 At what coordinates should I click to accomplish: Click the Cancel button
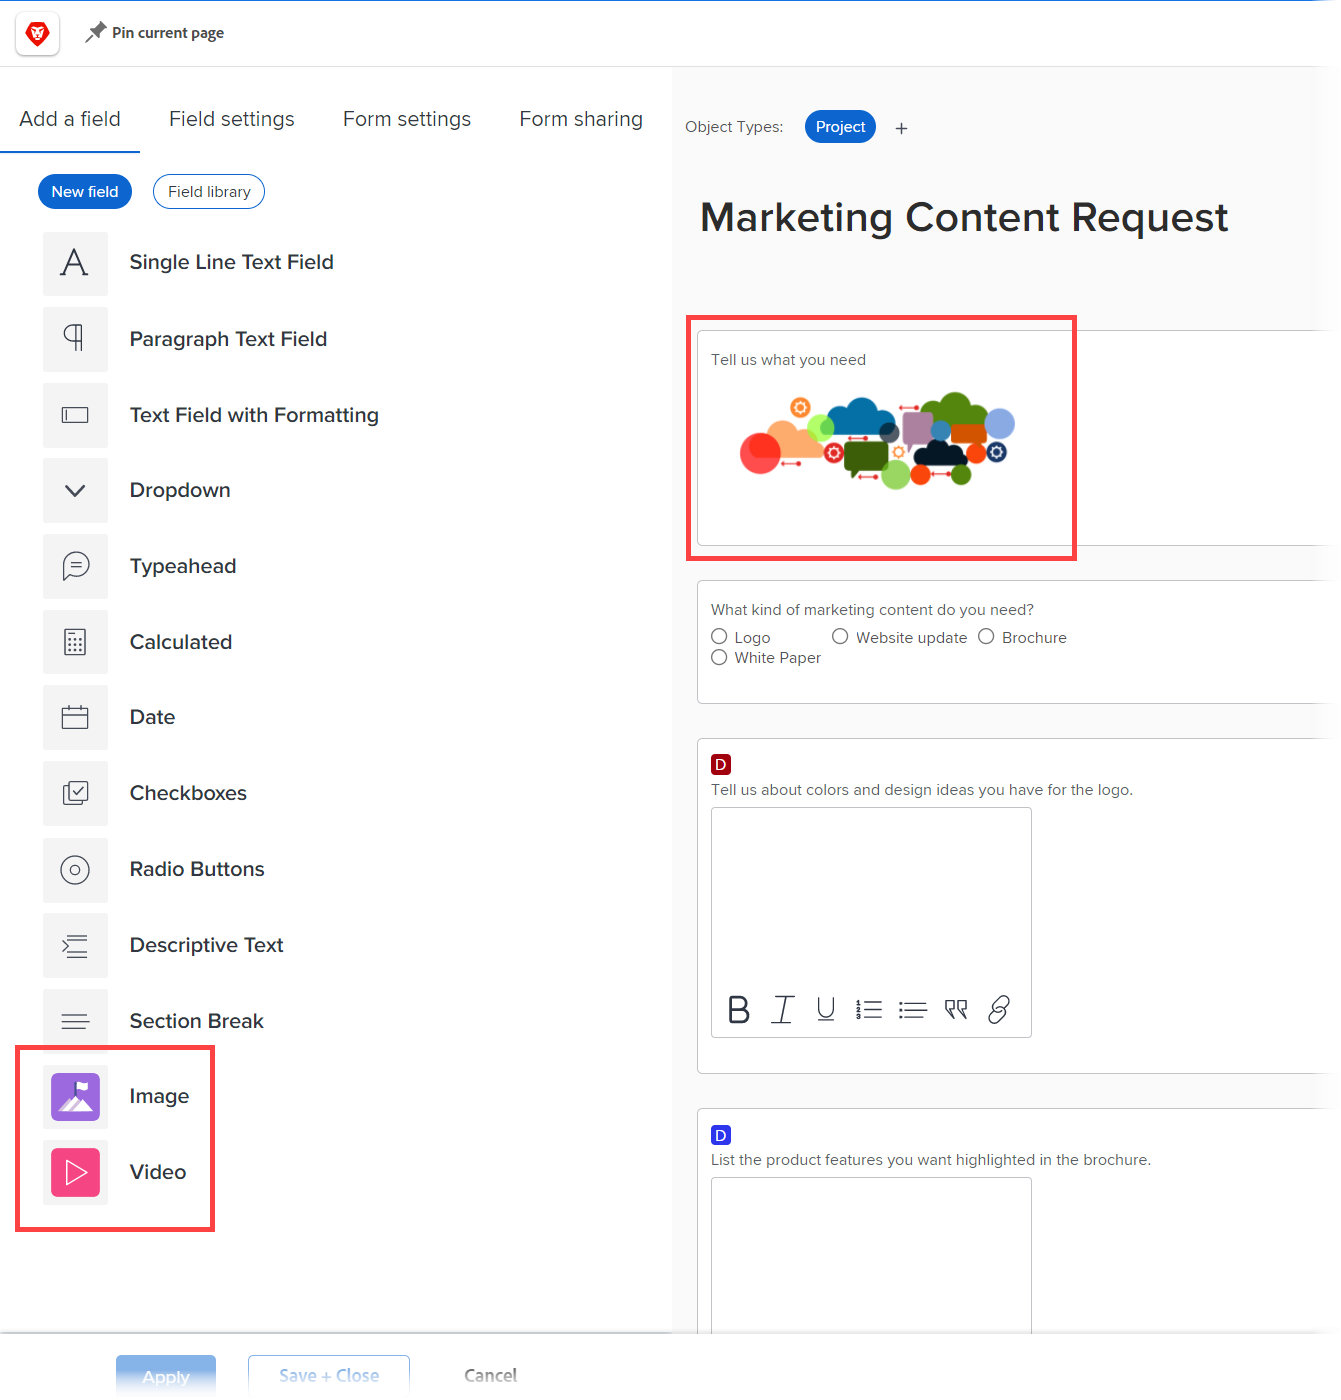(x=491, y=1376)
